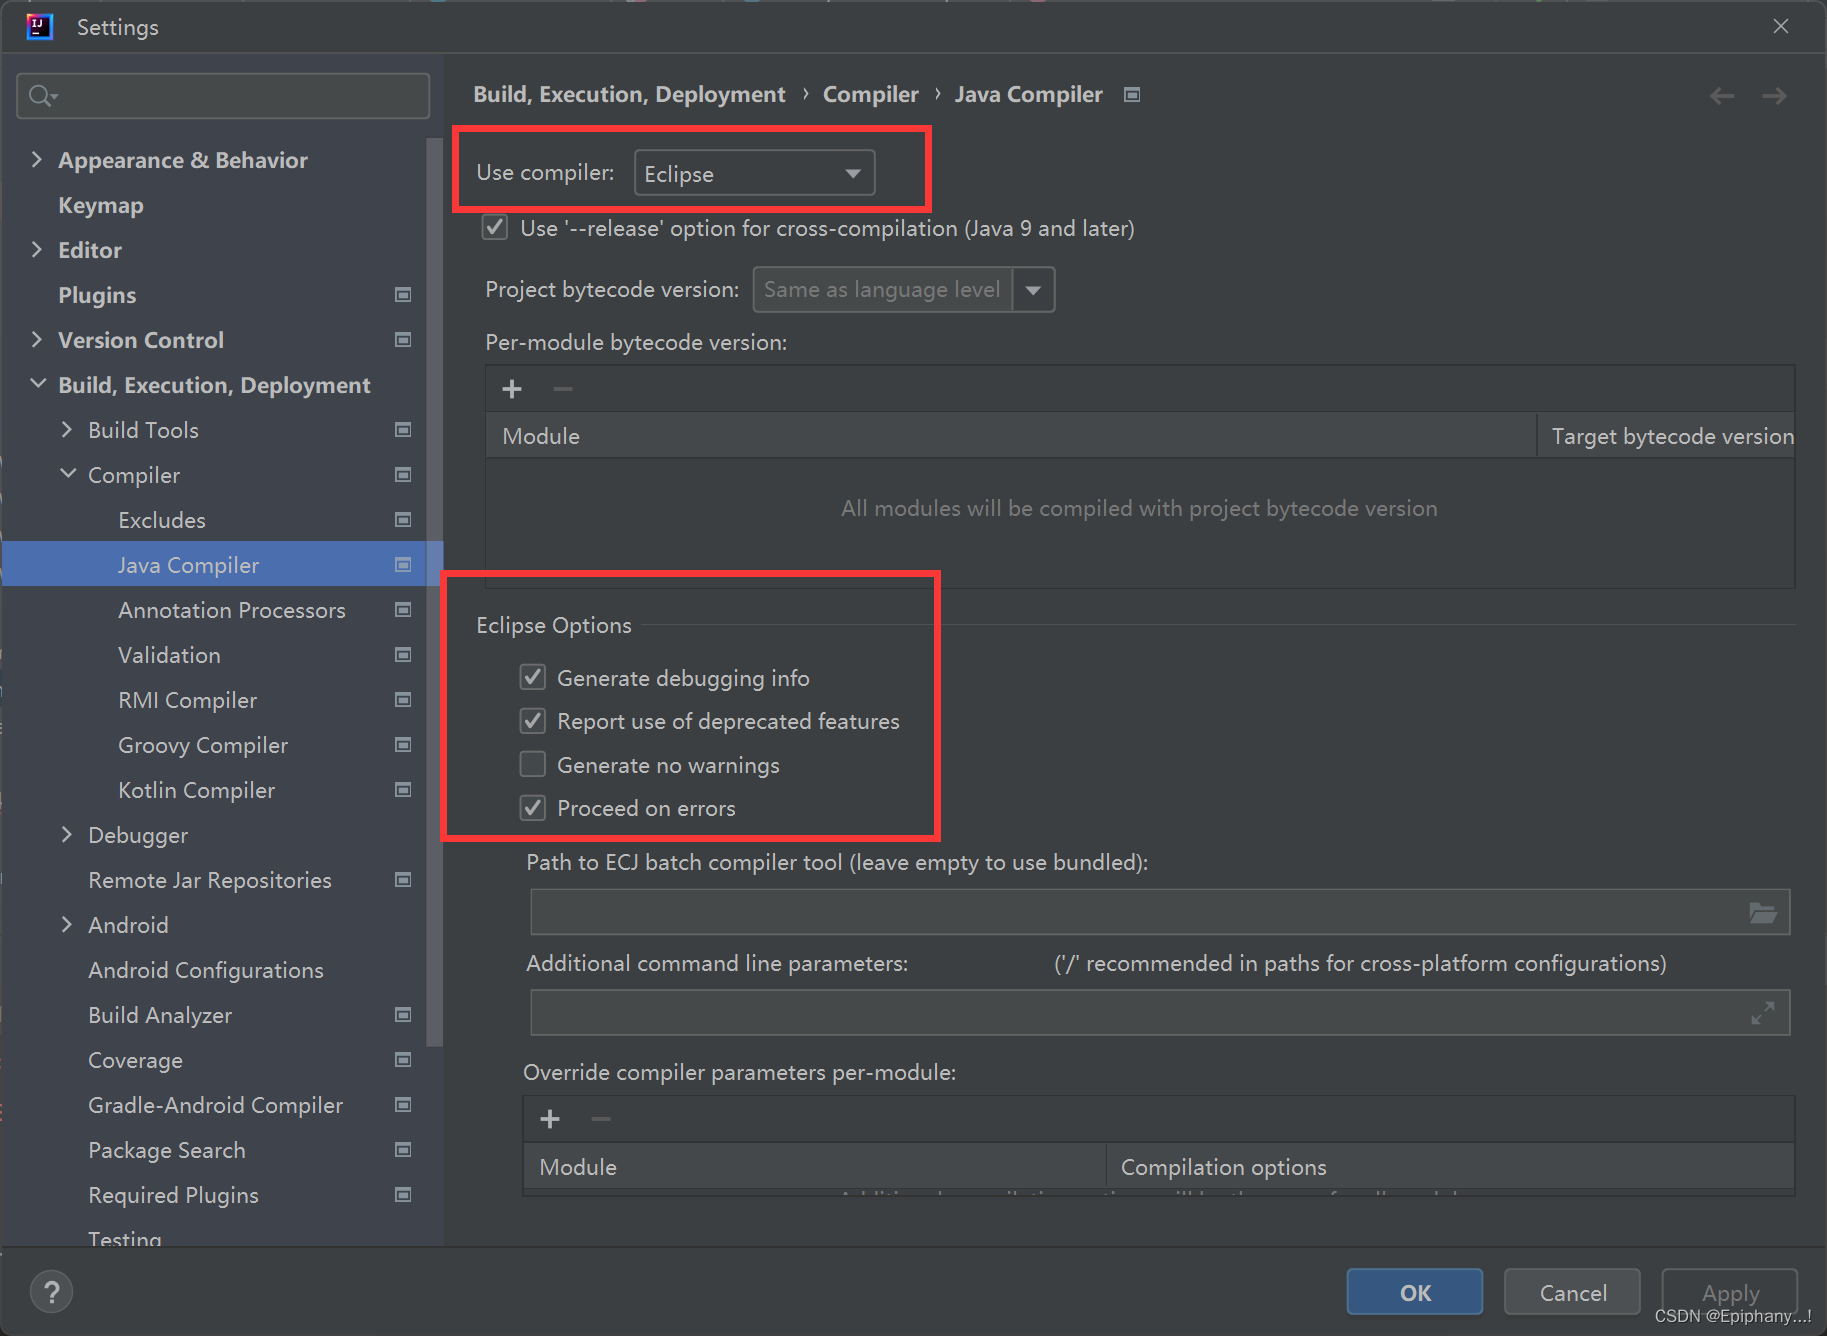Confirm settings with the OK button
Viewport: 1827px width, 1336px height.
pyautogui.click(x=1415, y=1292)
